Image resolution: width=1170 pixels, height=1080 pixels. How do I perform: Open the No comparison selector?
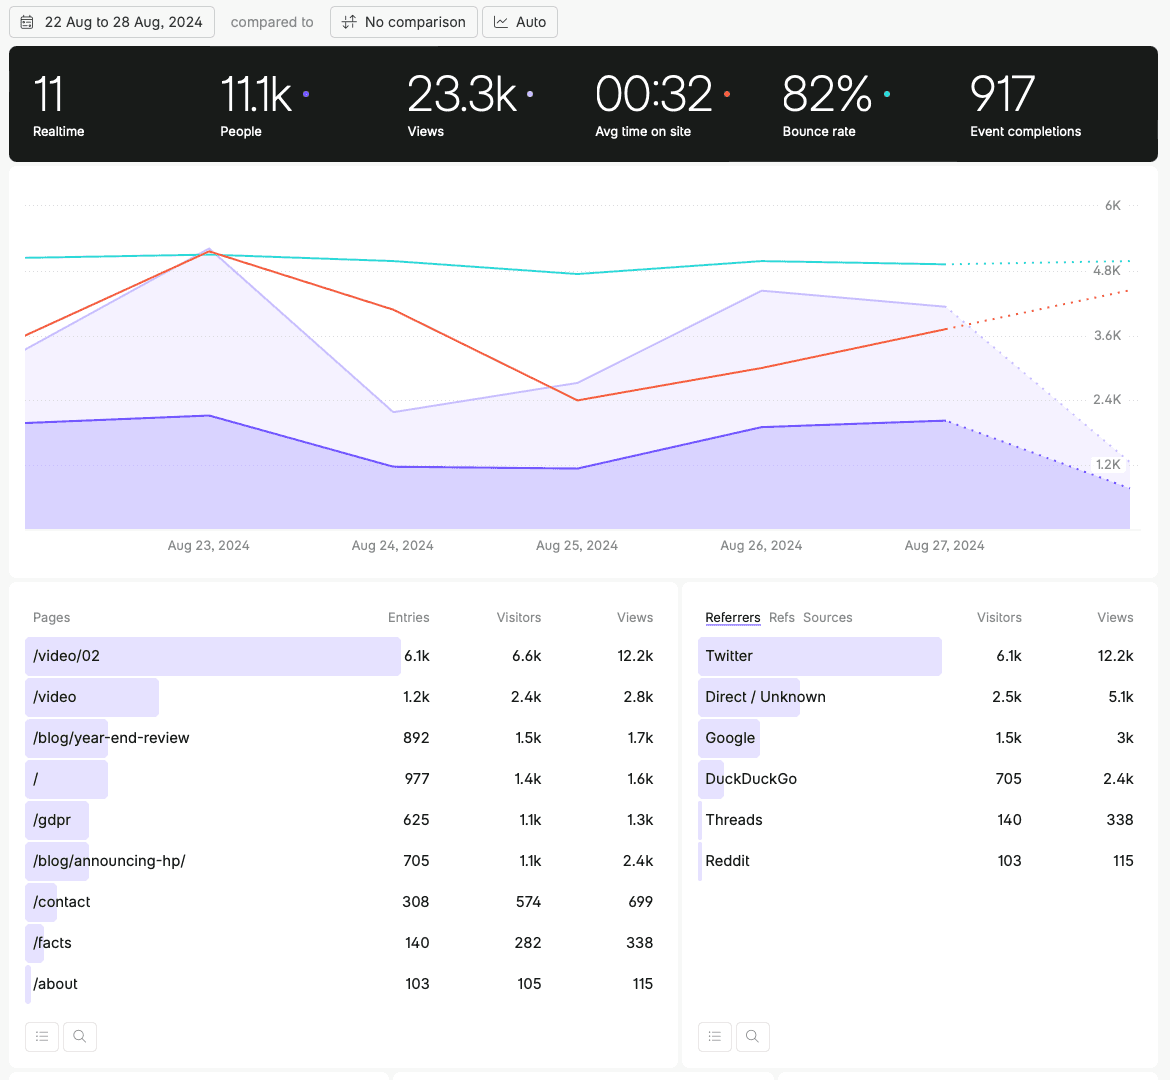coord(404,21)
